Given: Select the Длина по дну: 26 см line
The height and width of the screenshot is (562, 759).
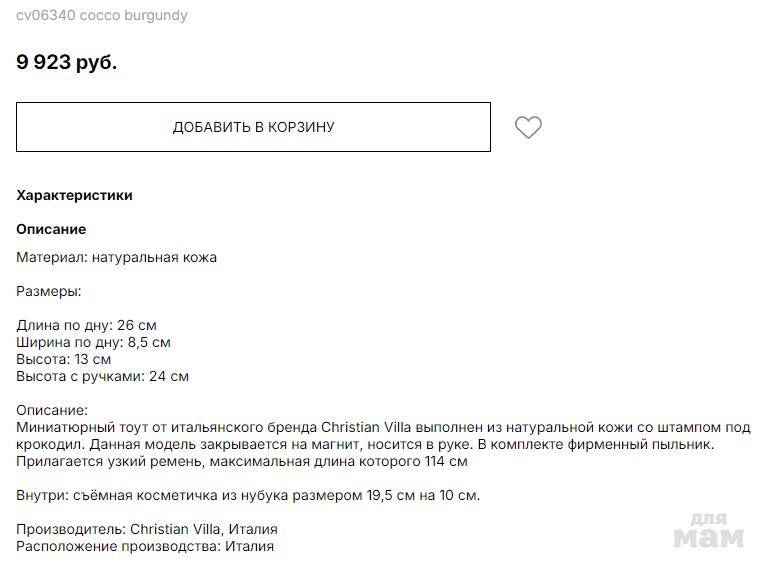Looking at the screenshot, I should (x=86, y=325).
